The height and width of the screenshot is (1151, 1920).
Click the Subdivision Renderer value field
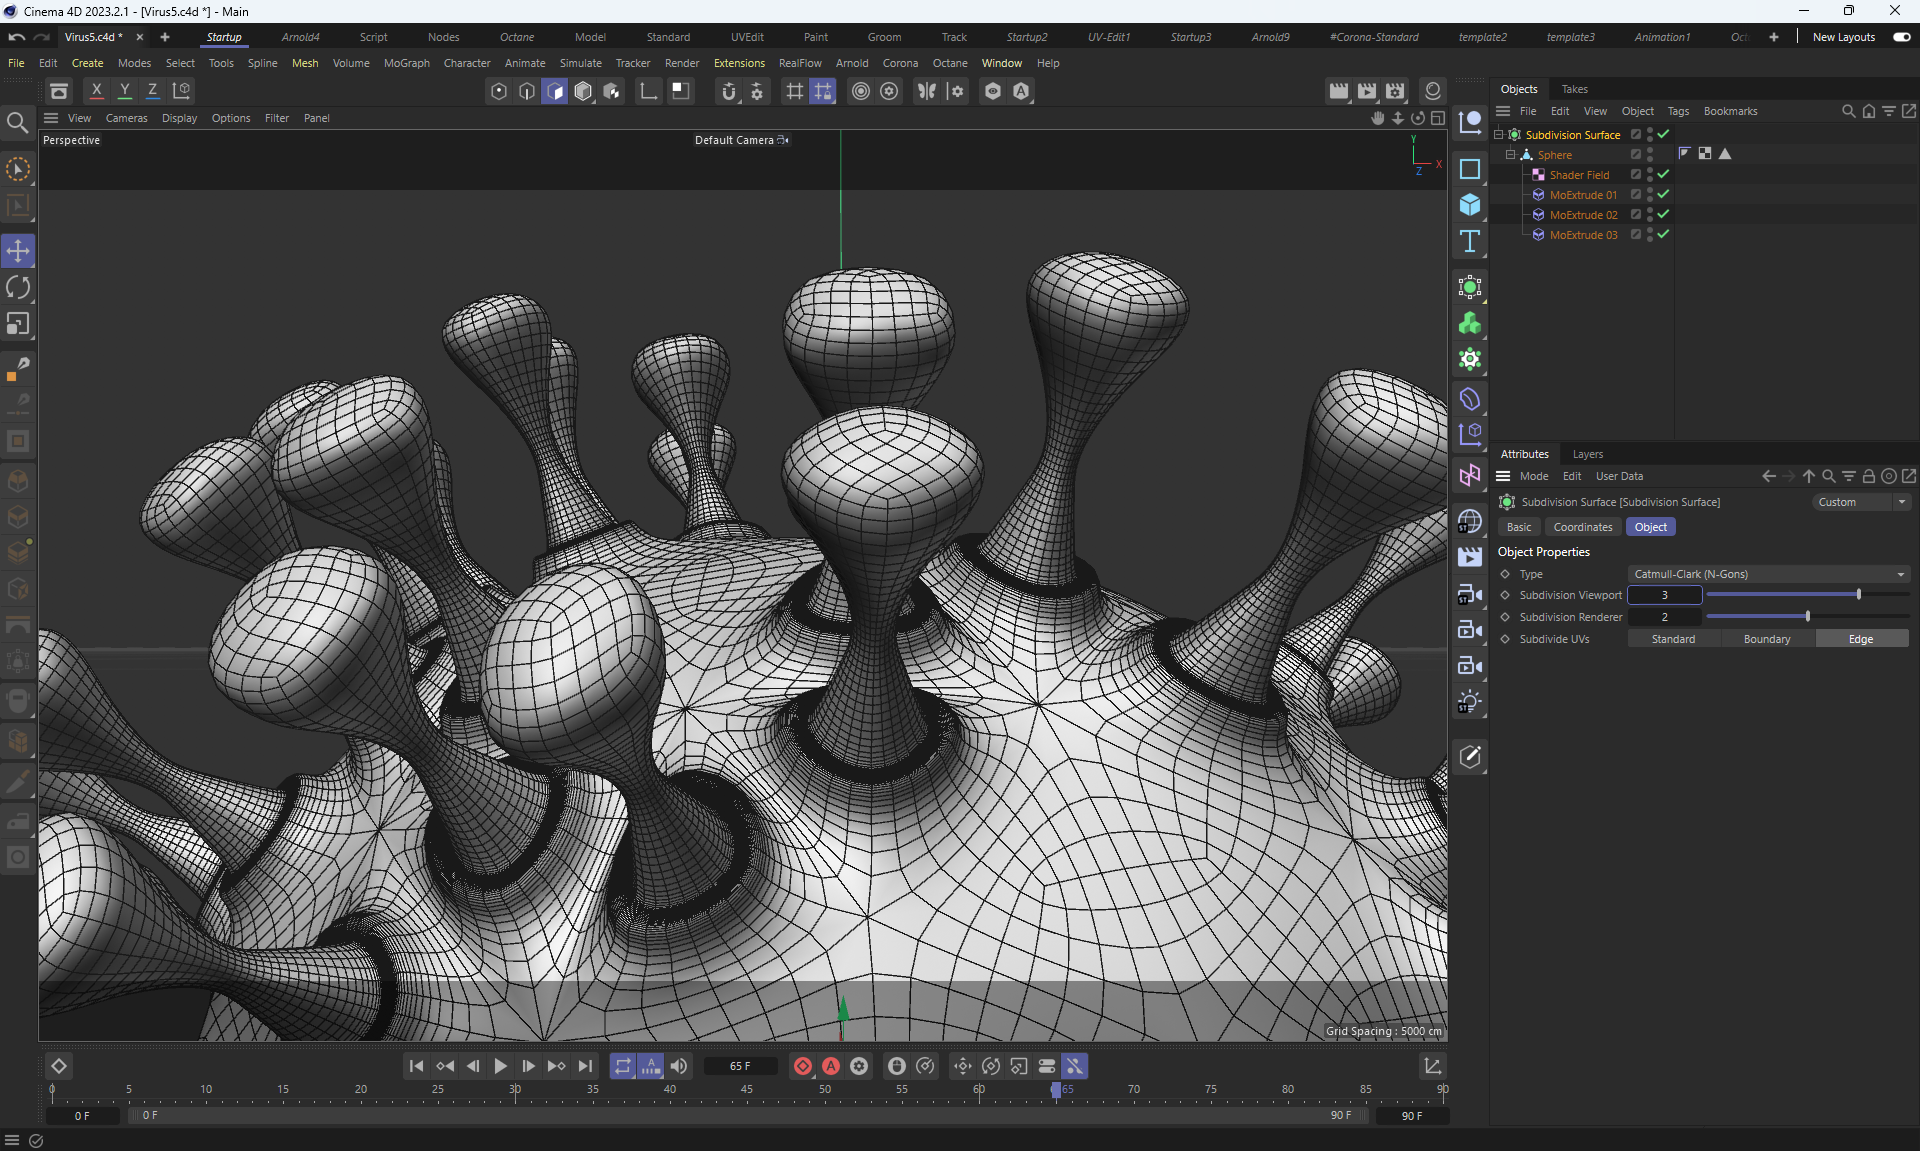pos(1664,617)
